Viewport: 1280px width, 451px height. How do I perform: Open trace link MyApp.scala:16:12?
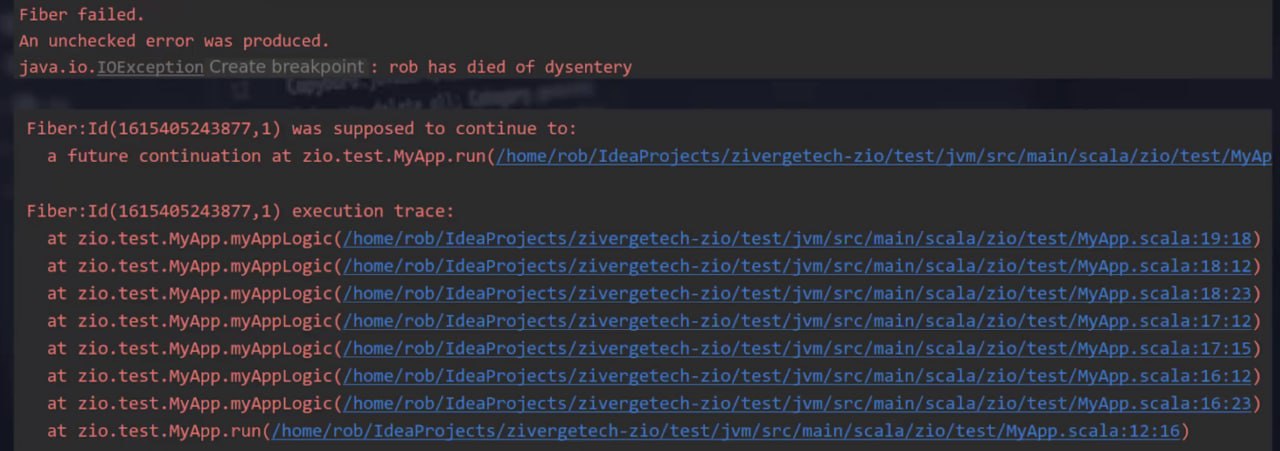point(797,376)
